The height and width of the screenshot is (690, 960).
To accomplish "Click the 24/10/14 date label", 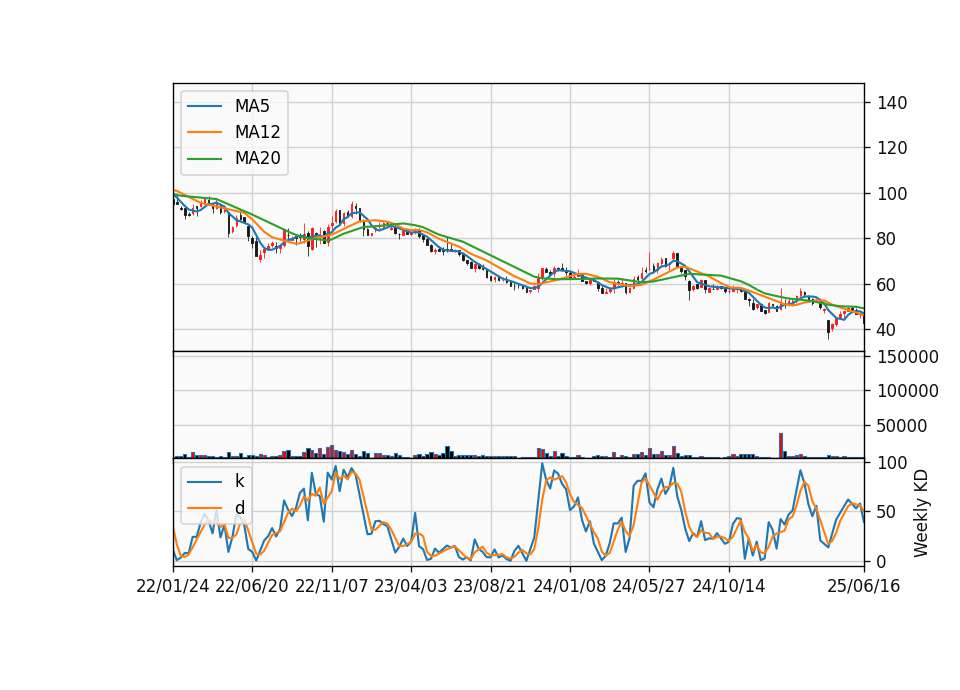I will (729, 586).
